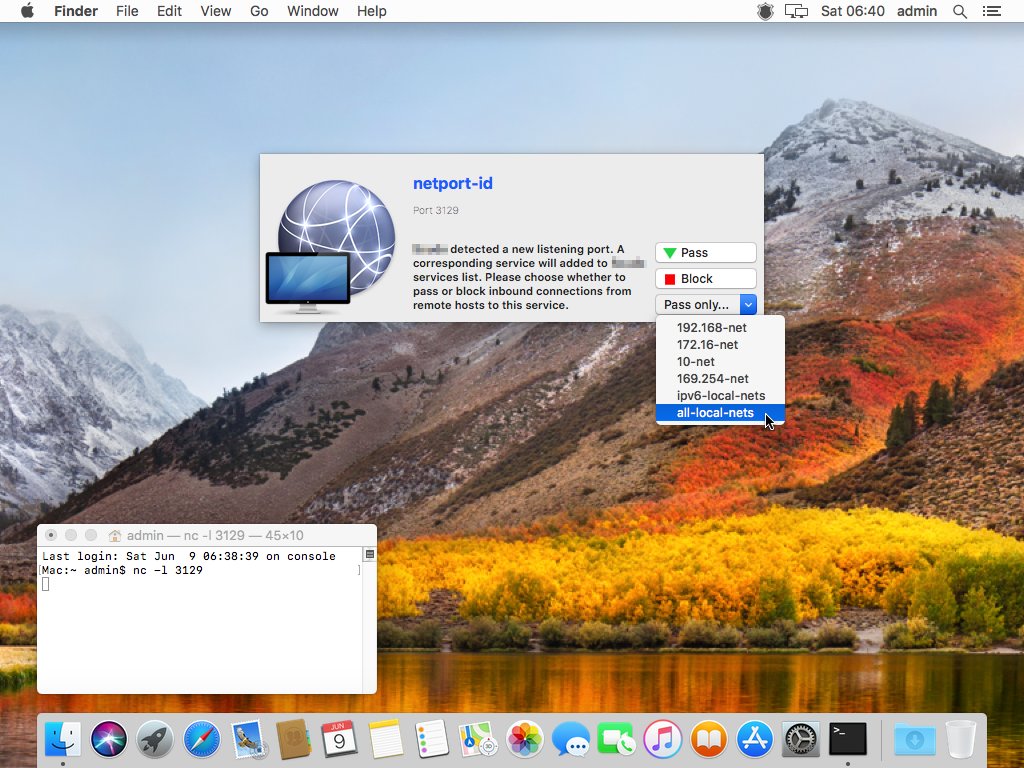The height and width of the screenshot is (768, 1024).
Task: Open Contacts book icon
Action: 294,739
